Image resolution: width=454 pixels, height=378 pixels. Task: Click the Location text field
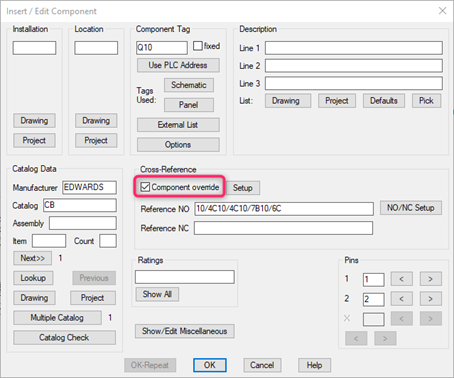coord(96,48)
